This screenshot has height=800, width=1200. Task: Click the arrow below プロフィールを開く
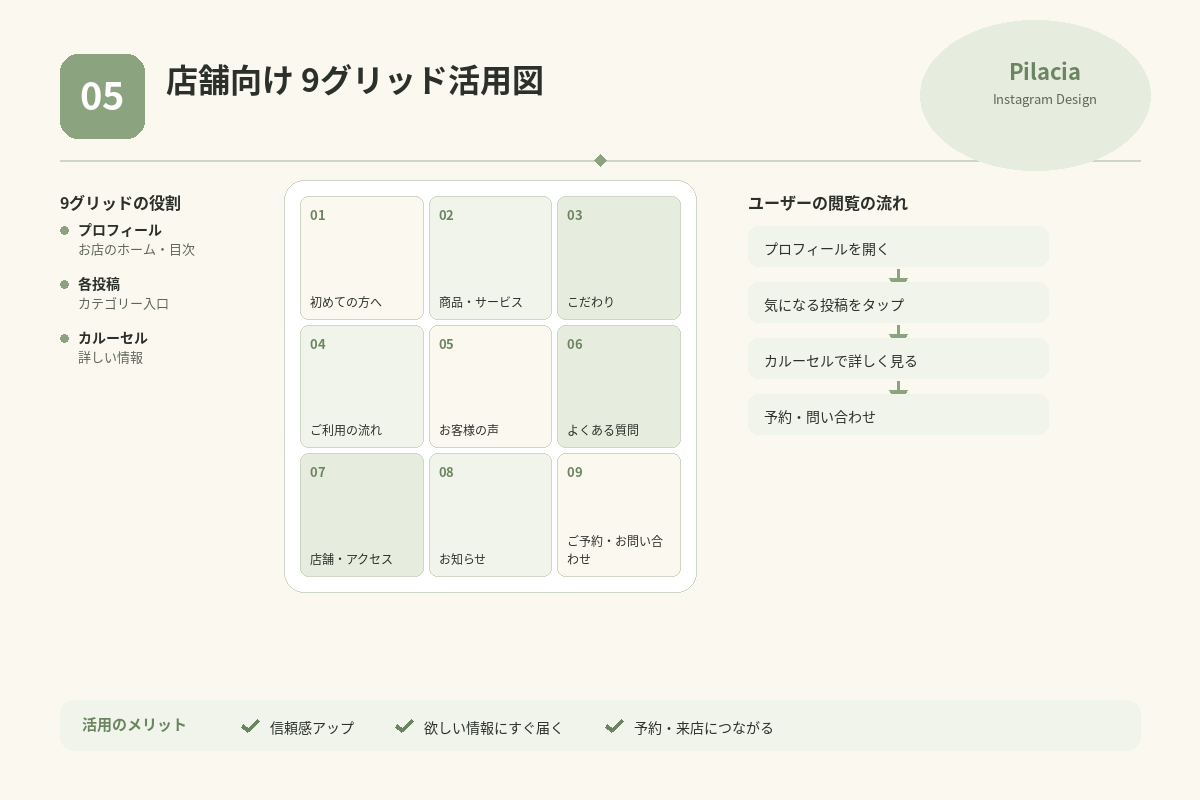[x=898, y=275]
